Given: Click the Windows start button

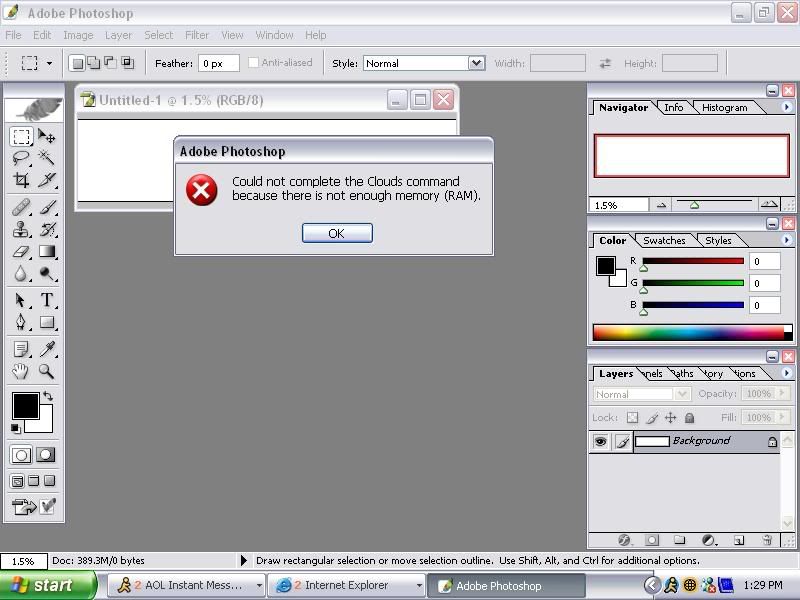Looking at the screenshot, I should (x=47, y=585).
